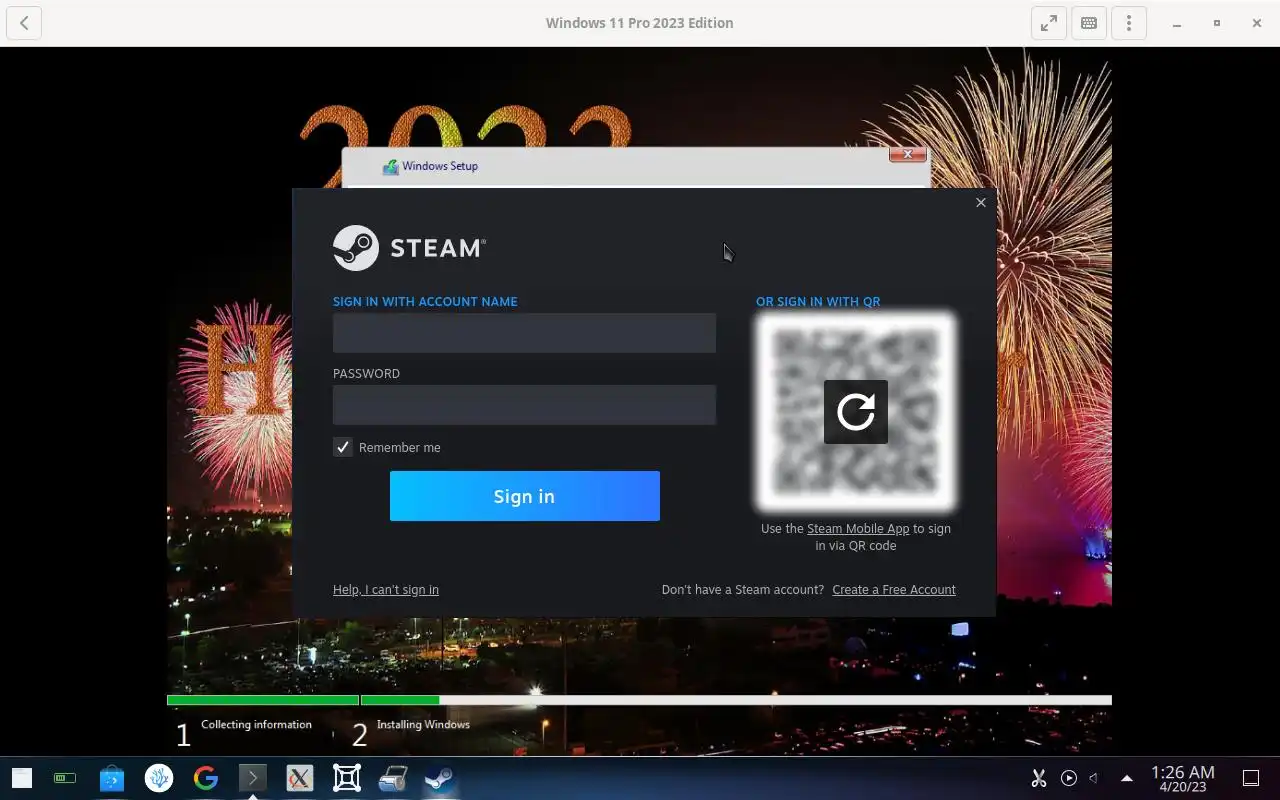Viewport: 1280px width, 800px height.
Task: Close the Windows Setup window
Action: [x=907, y=154]
